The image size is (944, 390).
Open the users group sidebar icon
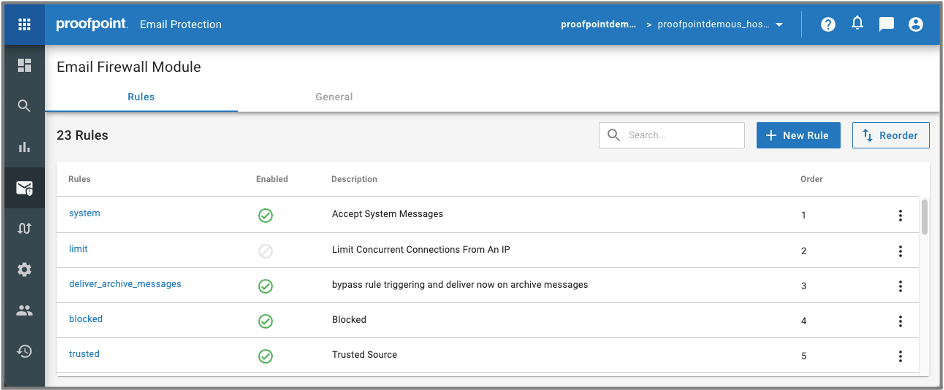[x=24, y=311]
